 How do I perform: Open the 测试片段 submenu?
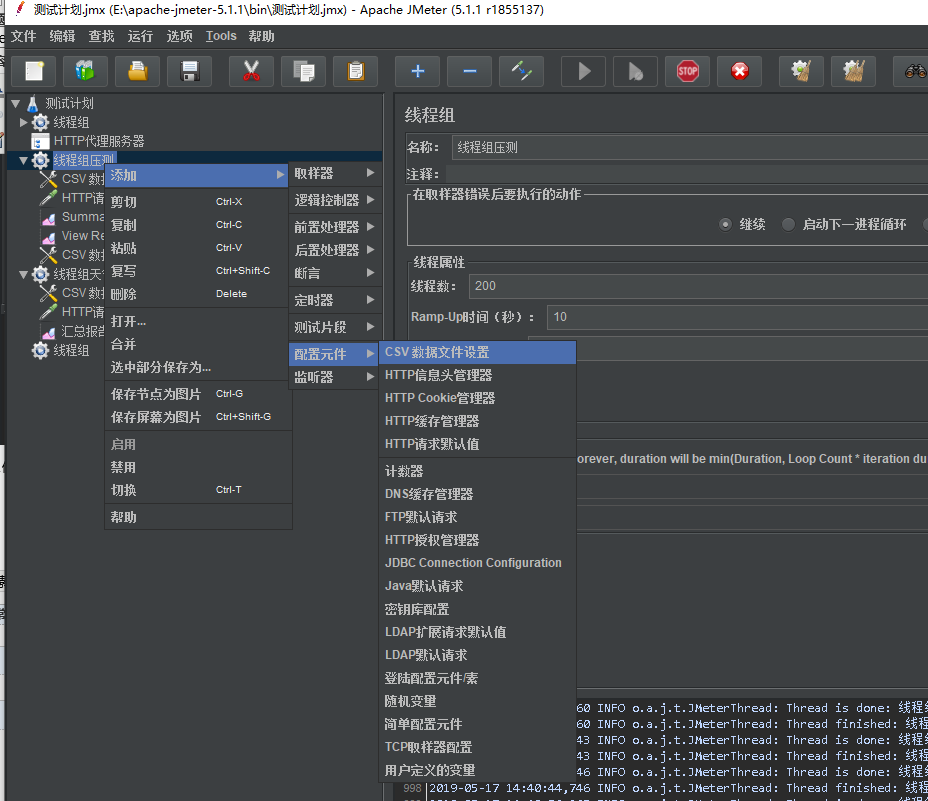(x=334, y=327)
